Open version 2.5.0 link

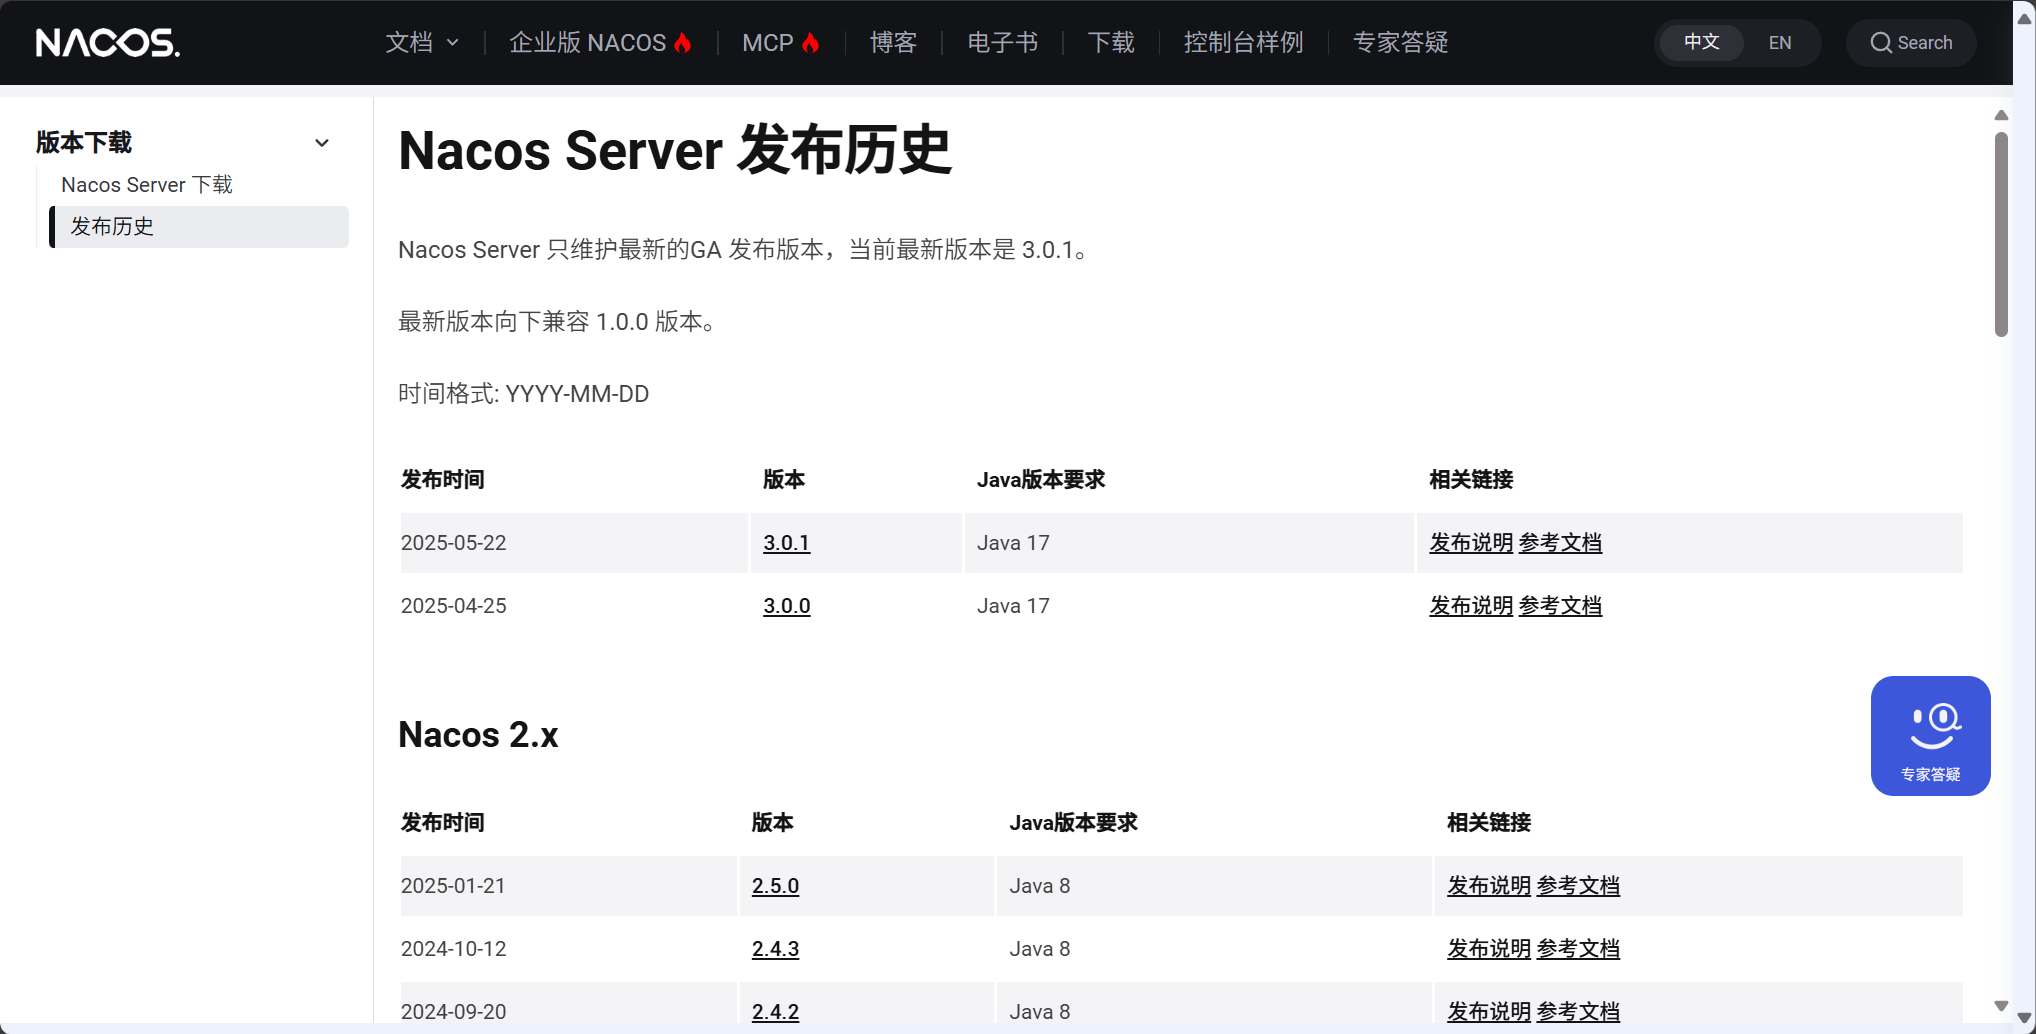[776, 886]
